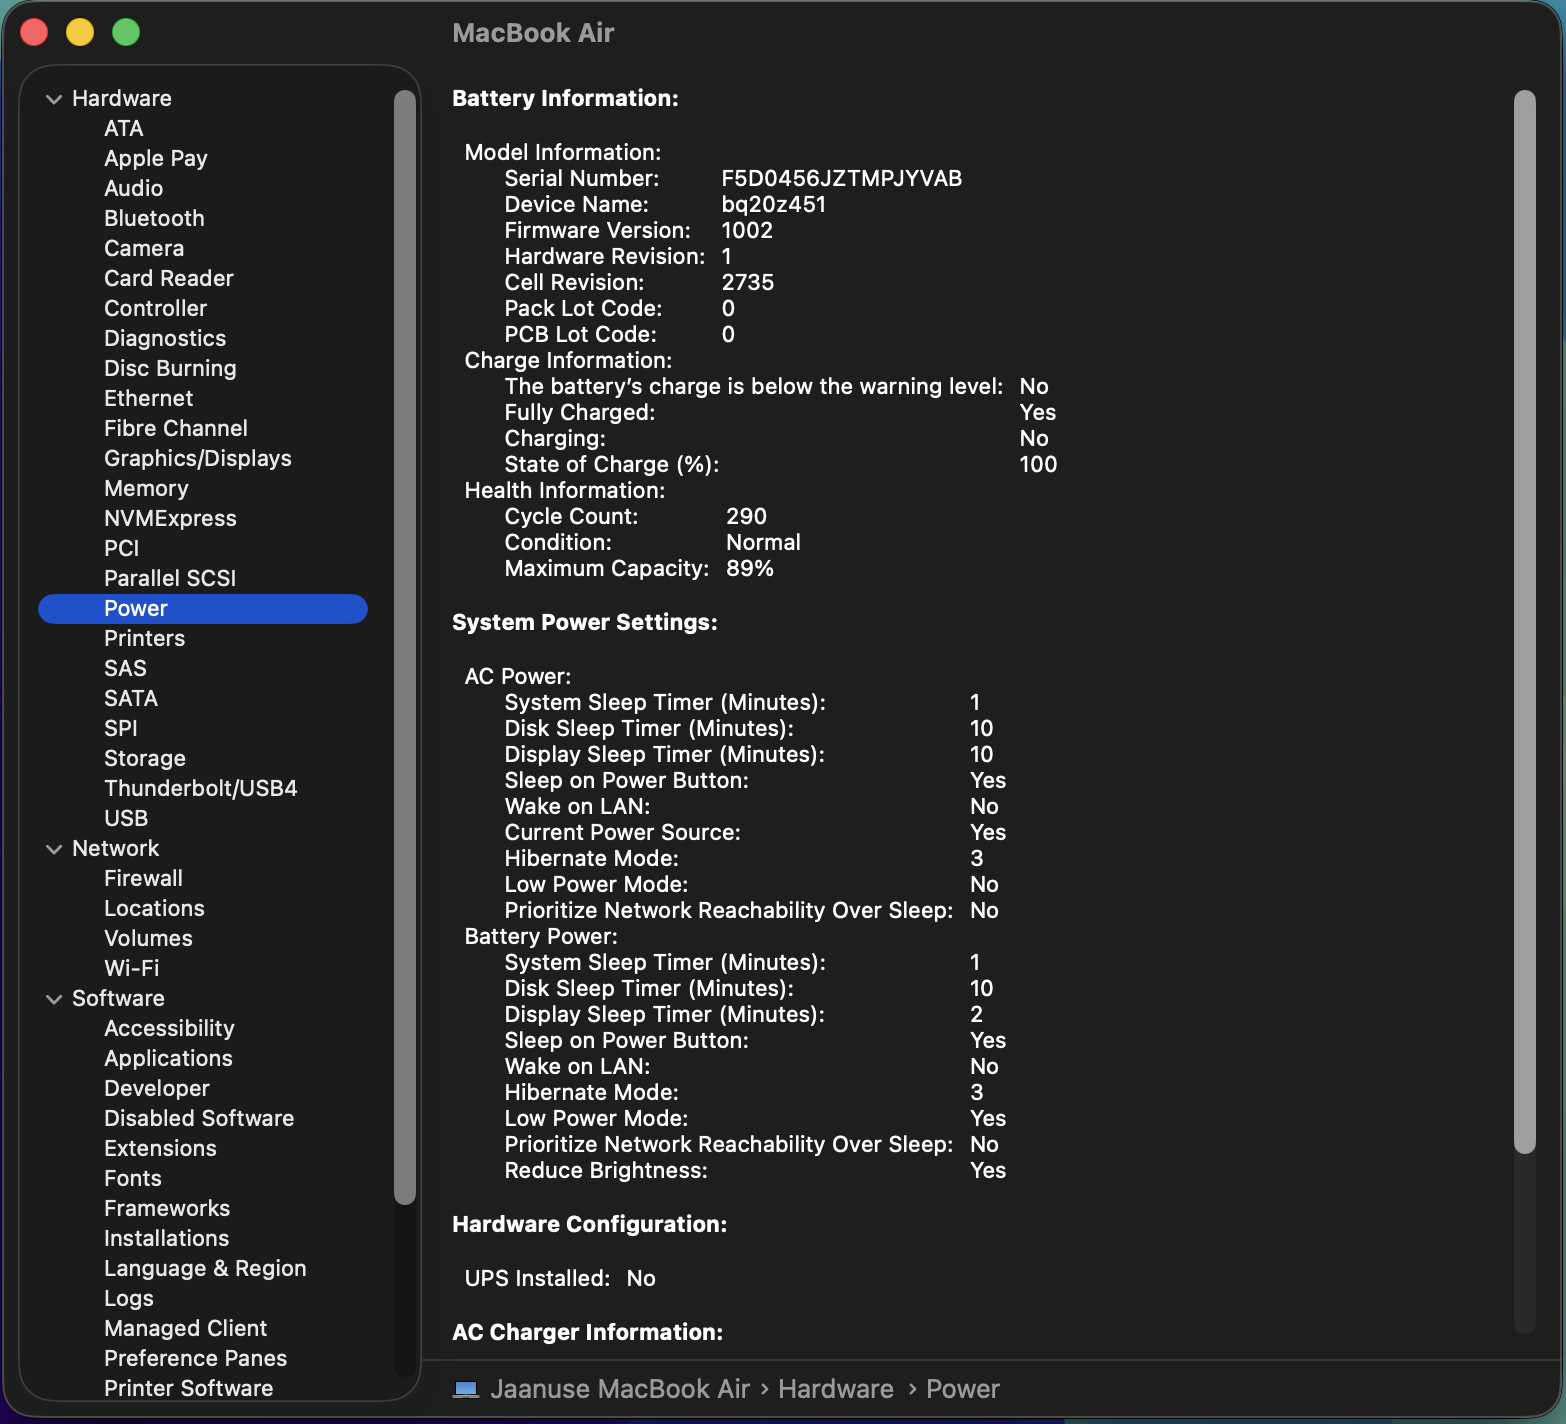Click the Maximum Capacity 89% value
Viewport: 1566px width, 1424px height.
[x=750, y=568]
